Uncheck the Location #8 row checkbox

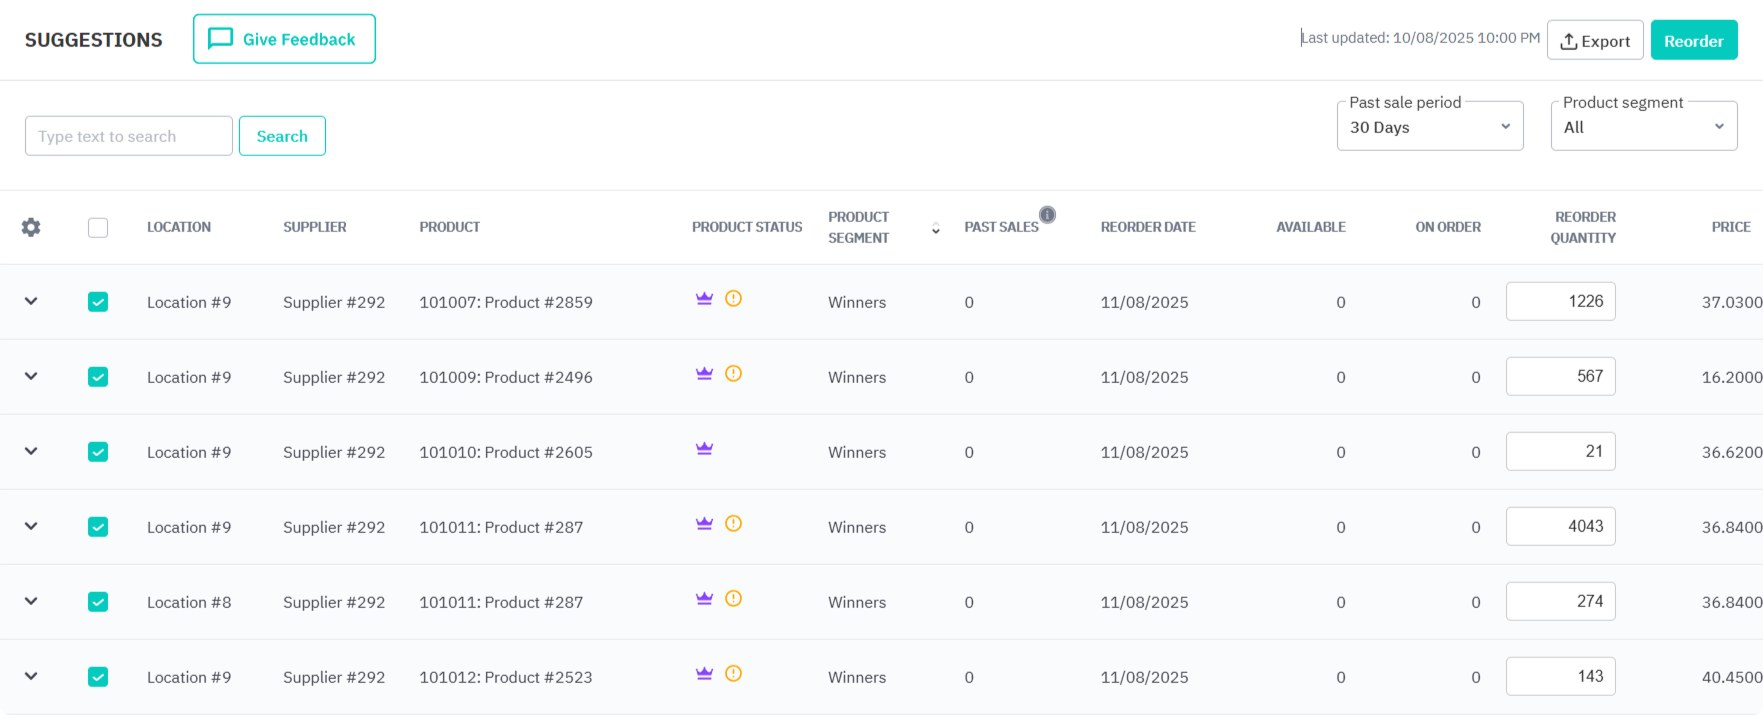(98, 602)
